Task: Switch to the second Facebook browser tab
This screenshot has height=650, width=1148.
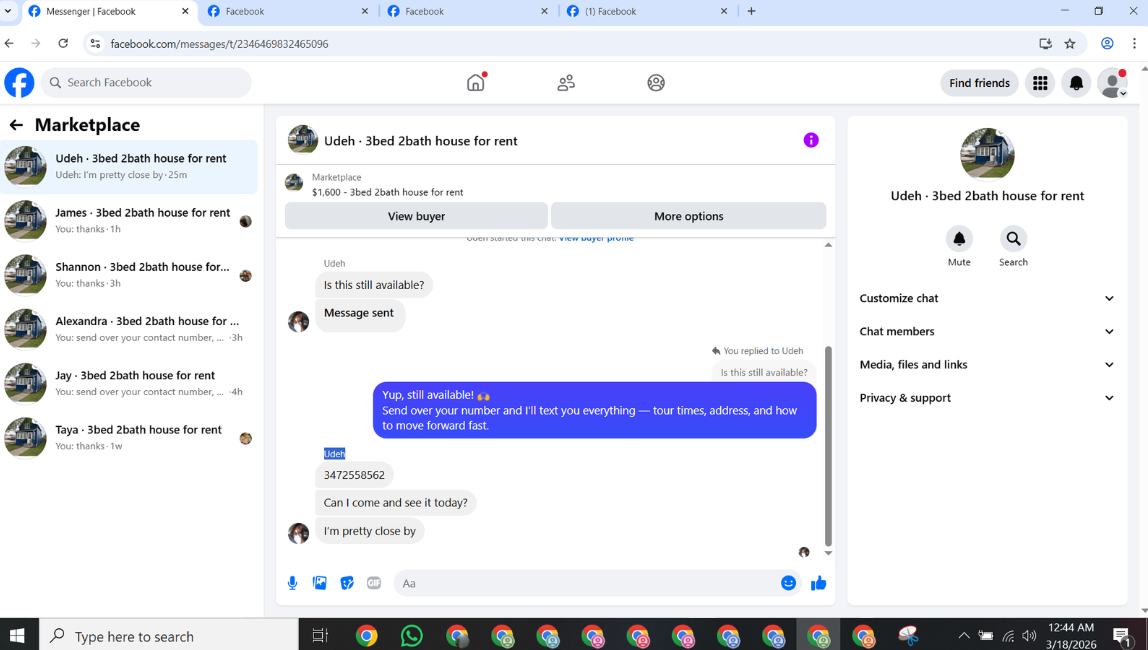Action: pyautogui.click(x=288, y=12)
